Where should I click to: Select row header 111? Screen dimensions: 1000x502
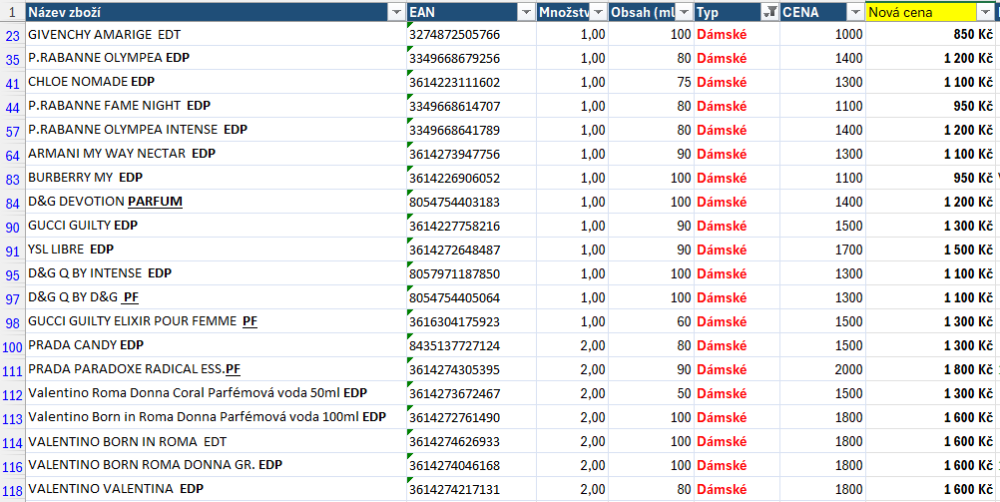click(13, 369)
